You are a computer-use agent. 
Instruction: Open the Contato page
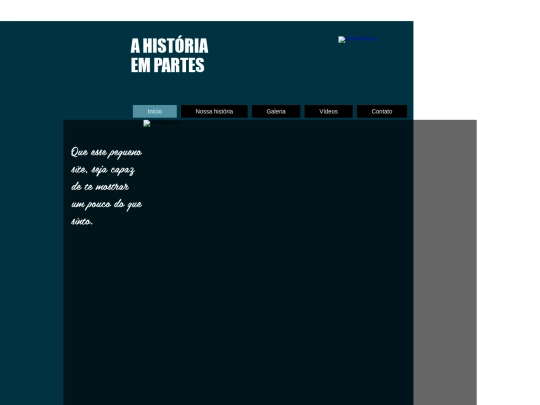382,112
